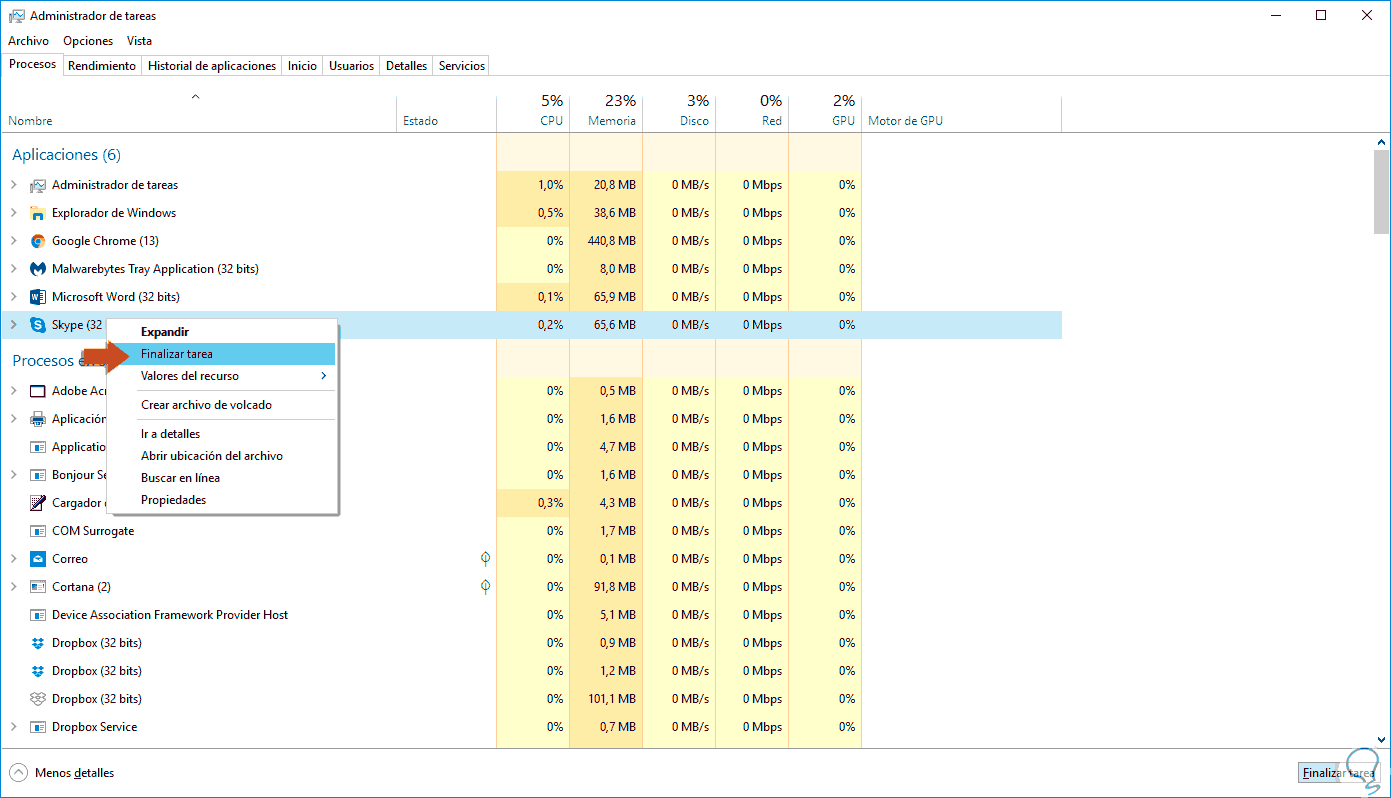Expand the Explorador de Windows row
Viewport: 1391px width, 798px height.
[x=13, y=213]
